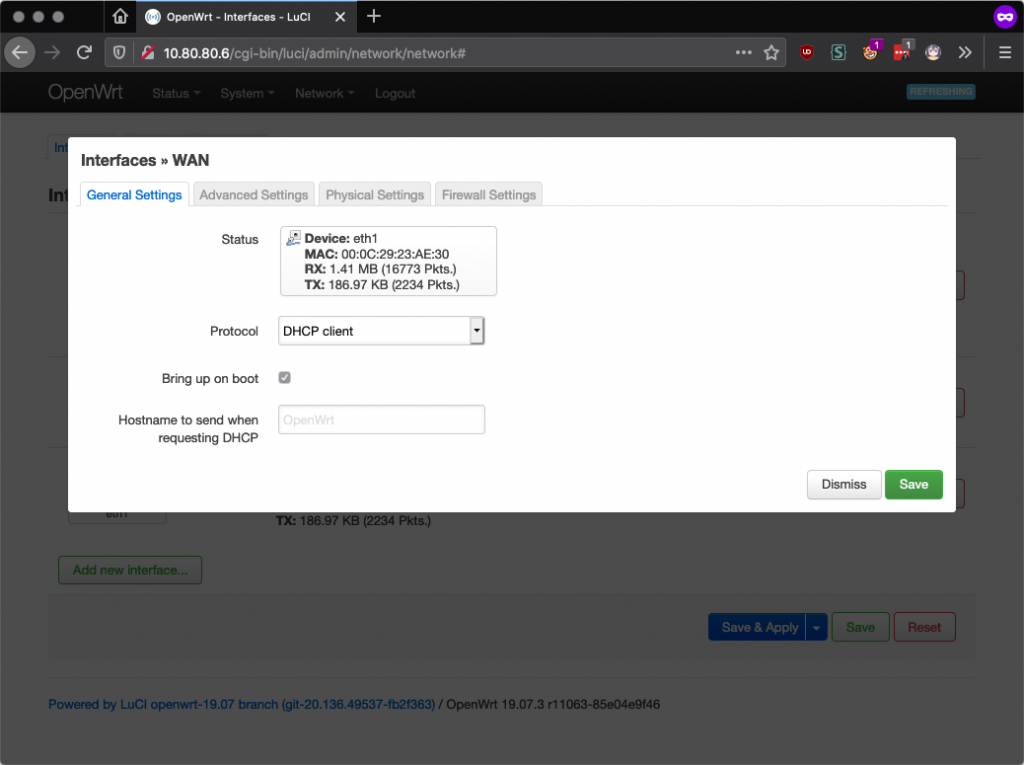This screenshot has height=765, width=1024.
Task: Switch to the Physical Settings tab
Action: (374, 195)
